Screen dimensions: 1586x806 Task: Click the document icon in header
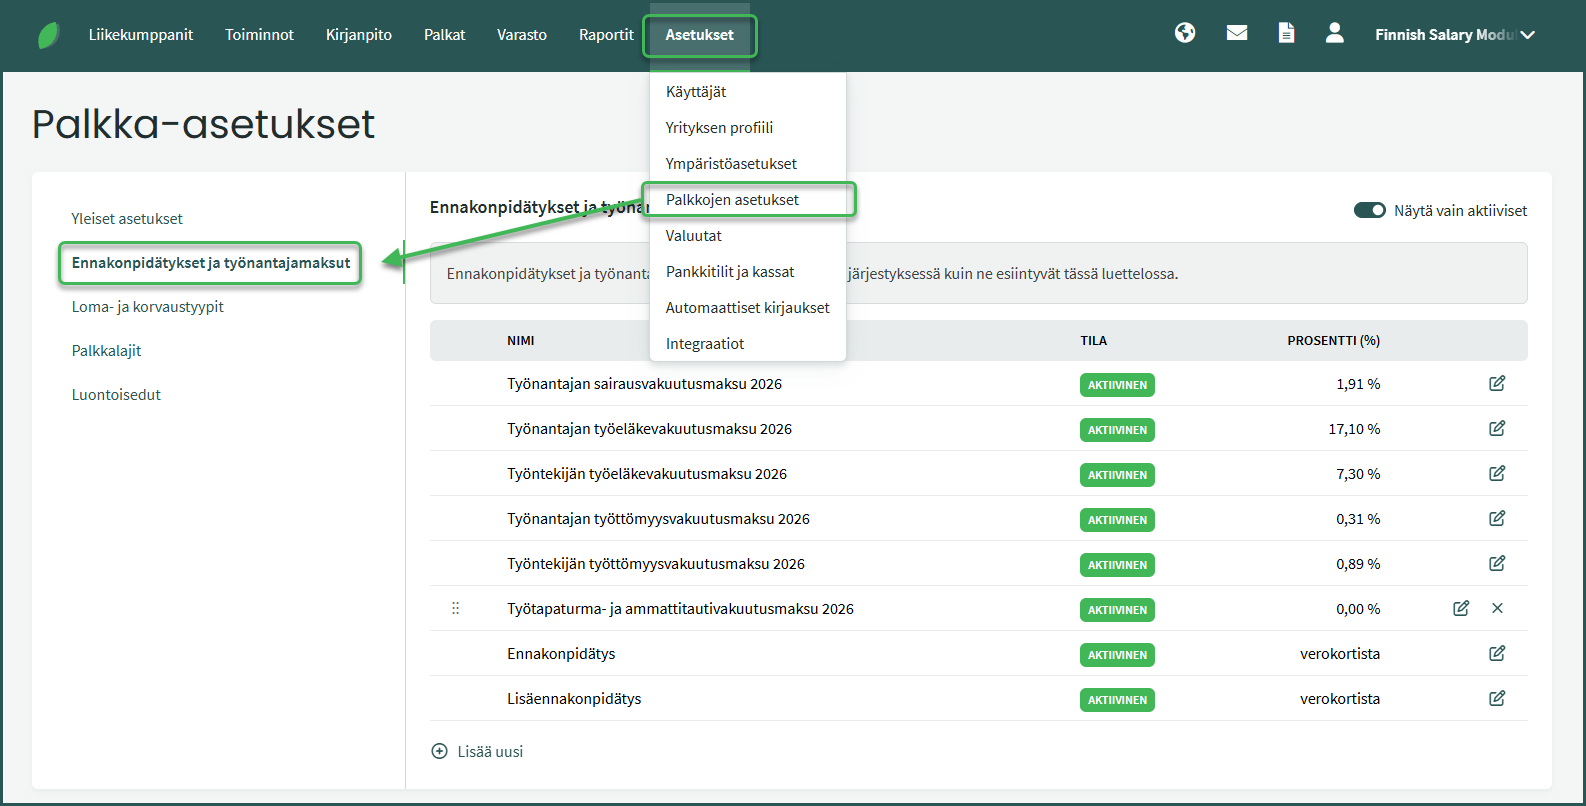(1286, 34)
